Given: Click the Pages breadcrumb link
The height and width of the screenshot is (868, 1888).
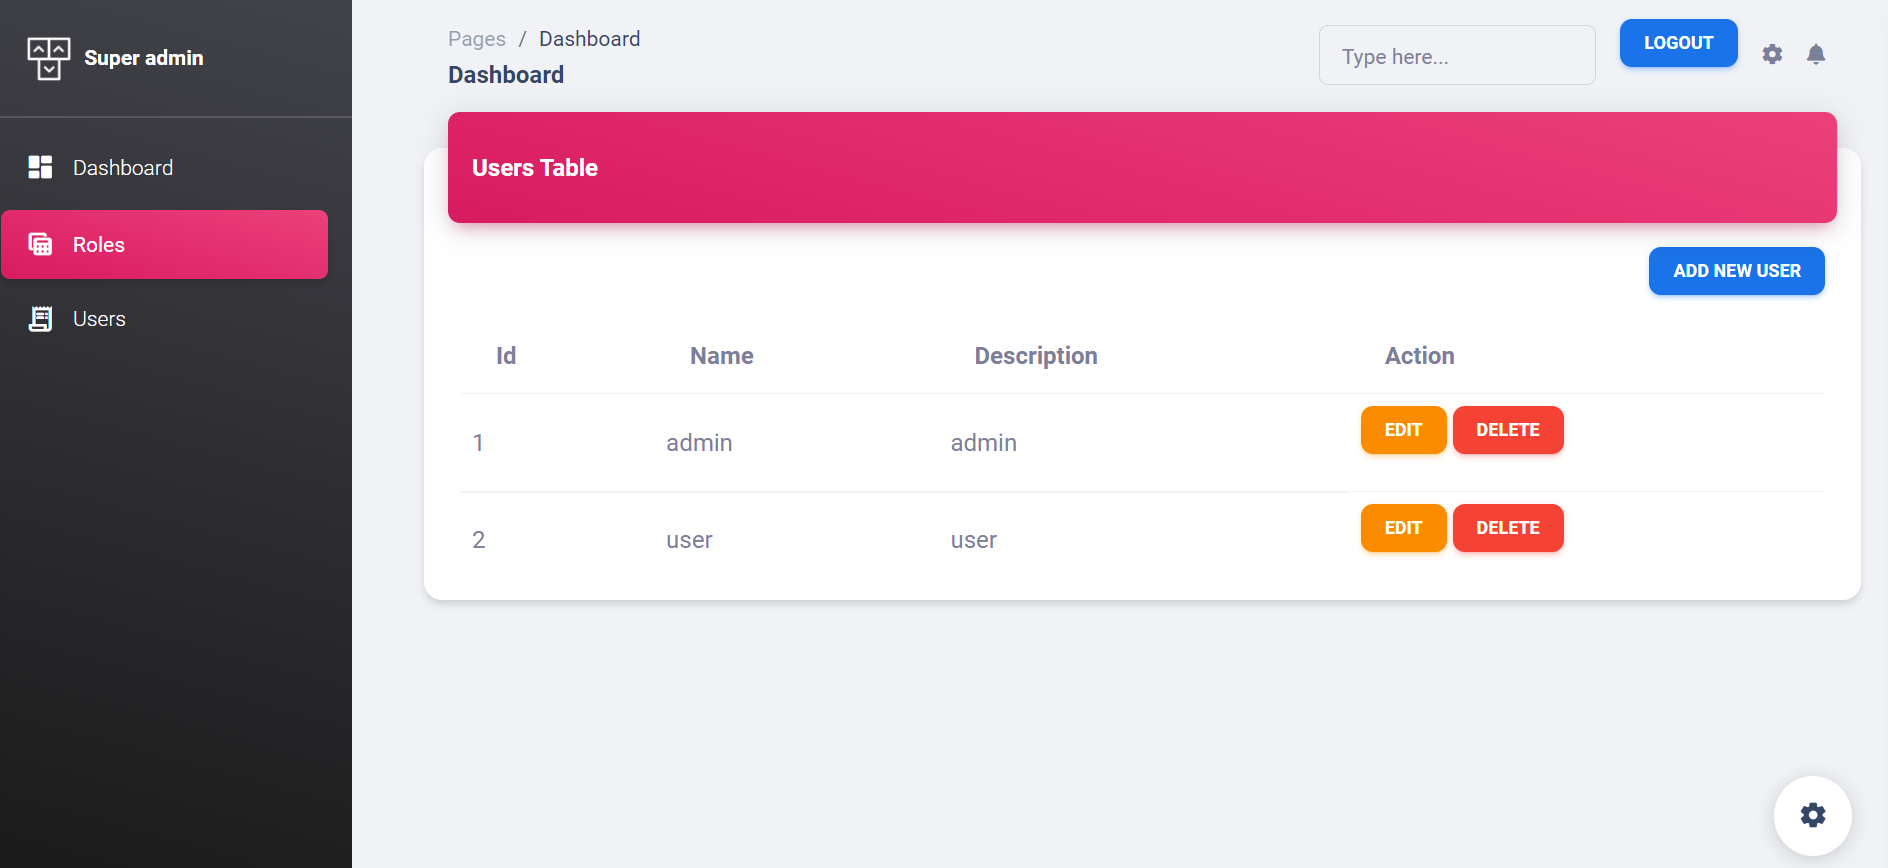Looking at the screenshot, I should coord(477,39).
